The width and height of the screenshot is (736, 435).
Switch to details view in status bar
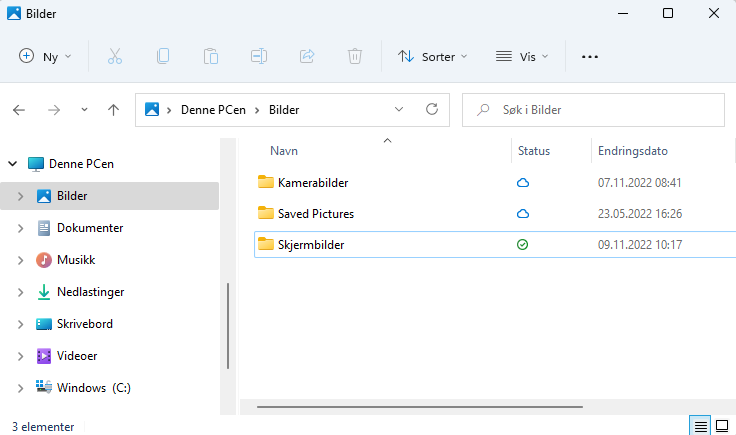coord(700,426)
